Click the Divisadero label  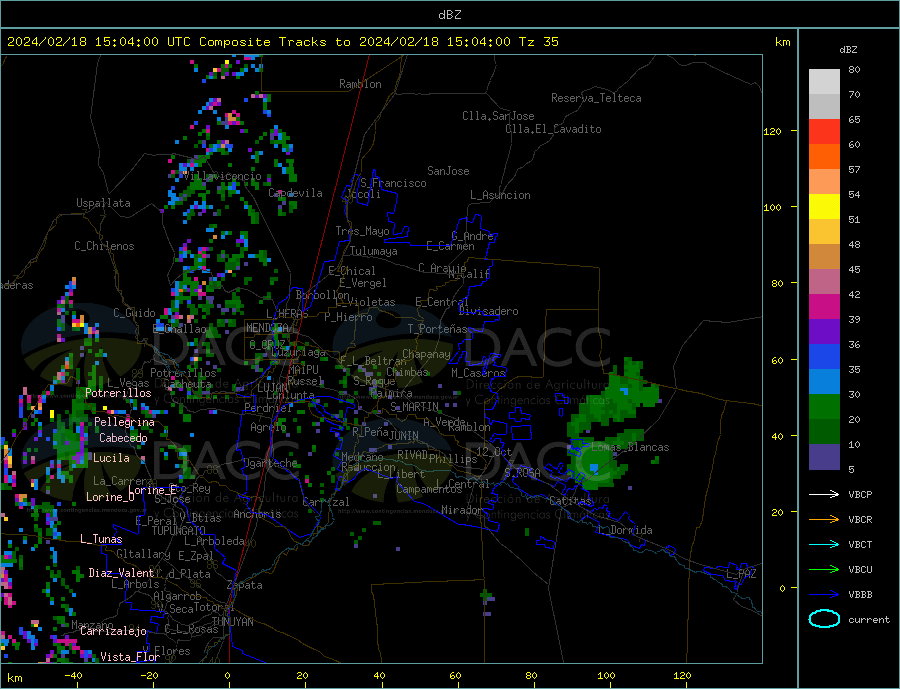coord(488,311)
